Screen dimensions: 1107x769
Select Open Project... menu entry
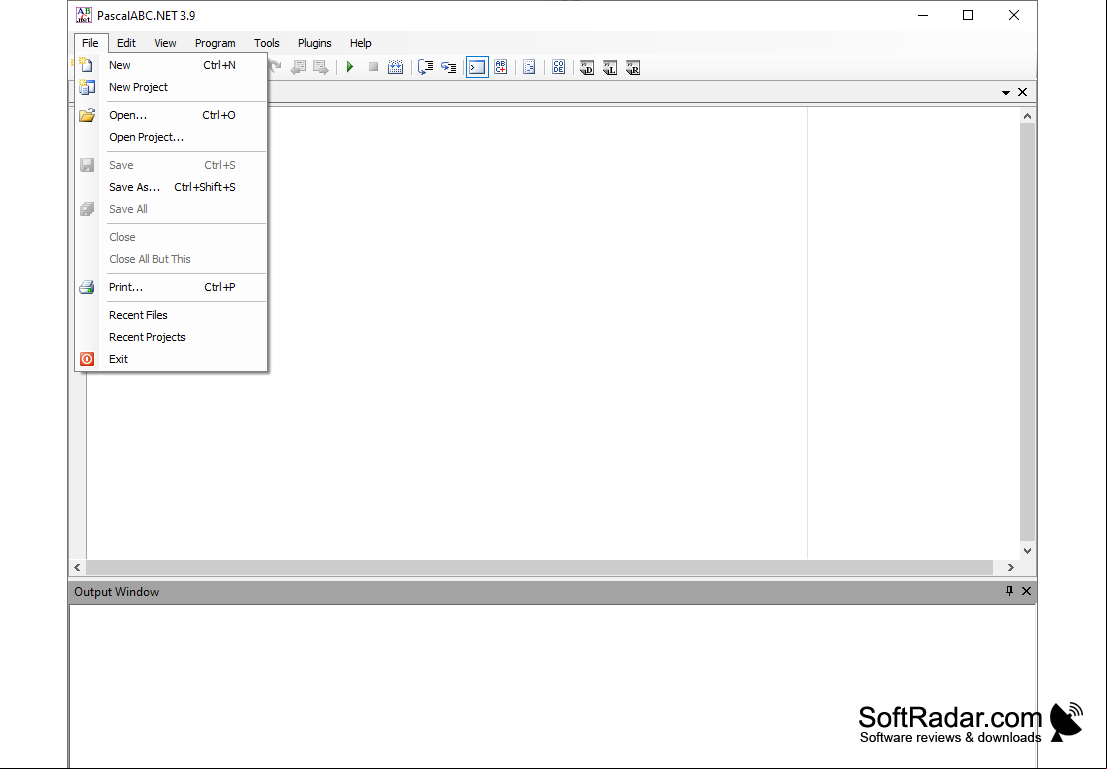[x=171, y=137]
